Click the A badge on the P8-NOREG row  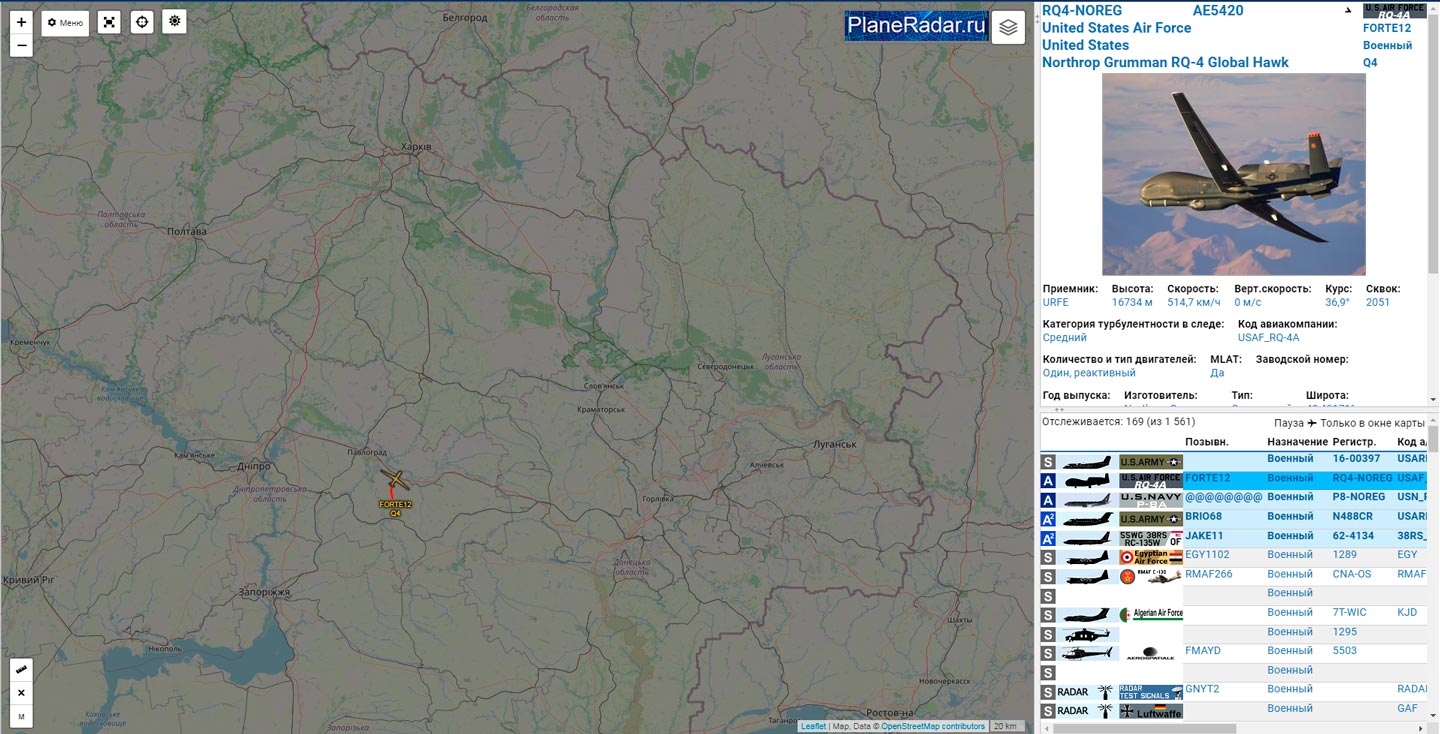tap(1048, 500)
